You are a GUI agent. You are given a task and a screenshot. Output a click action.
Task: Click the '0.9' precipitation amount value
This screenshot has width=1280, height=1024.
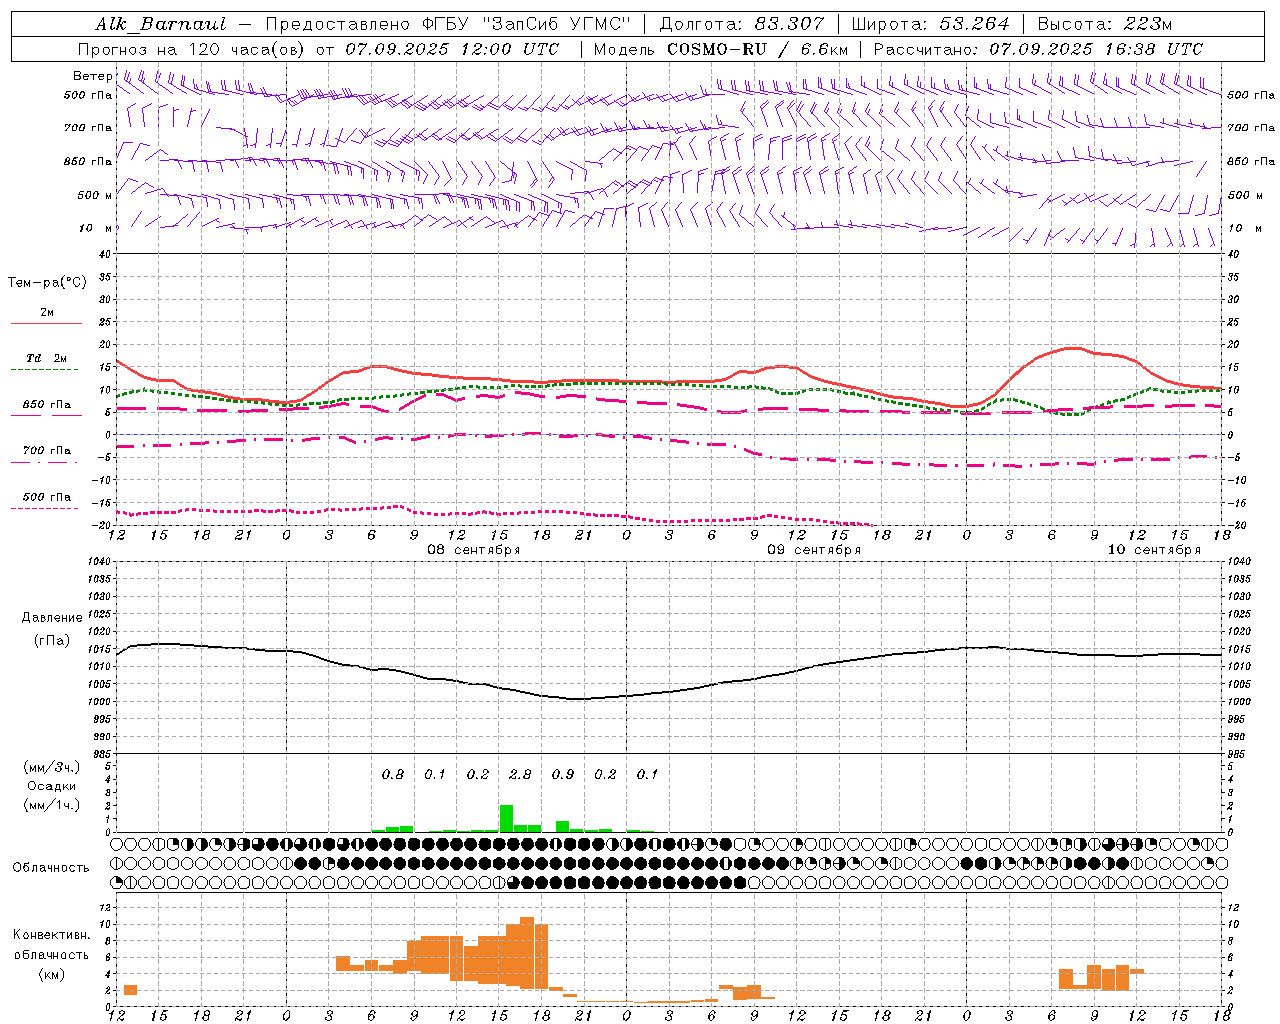click(x=563, y=774)
